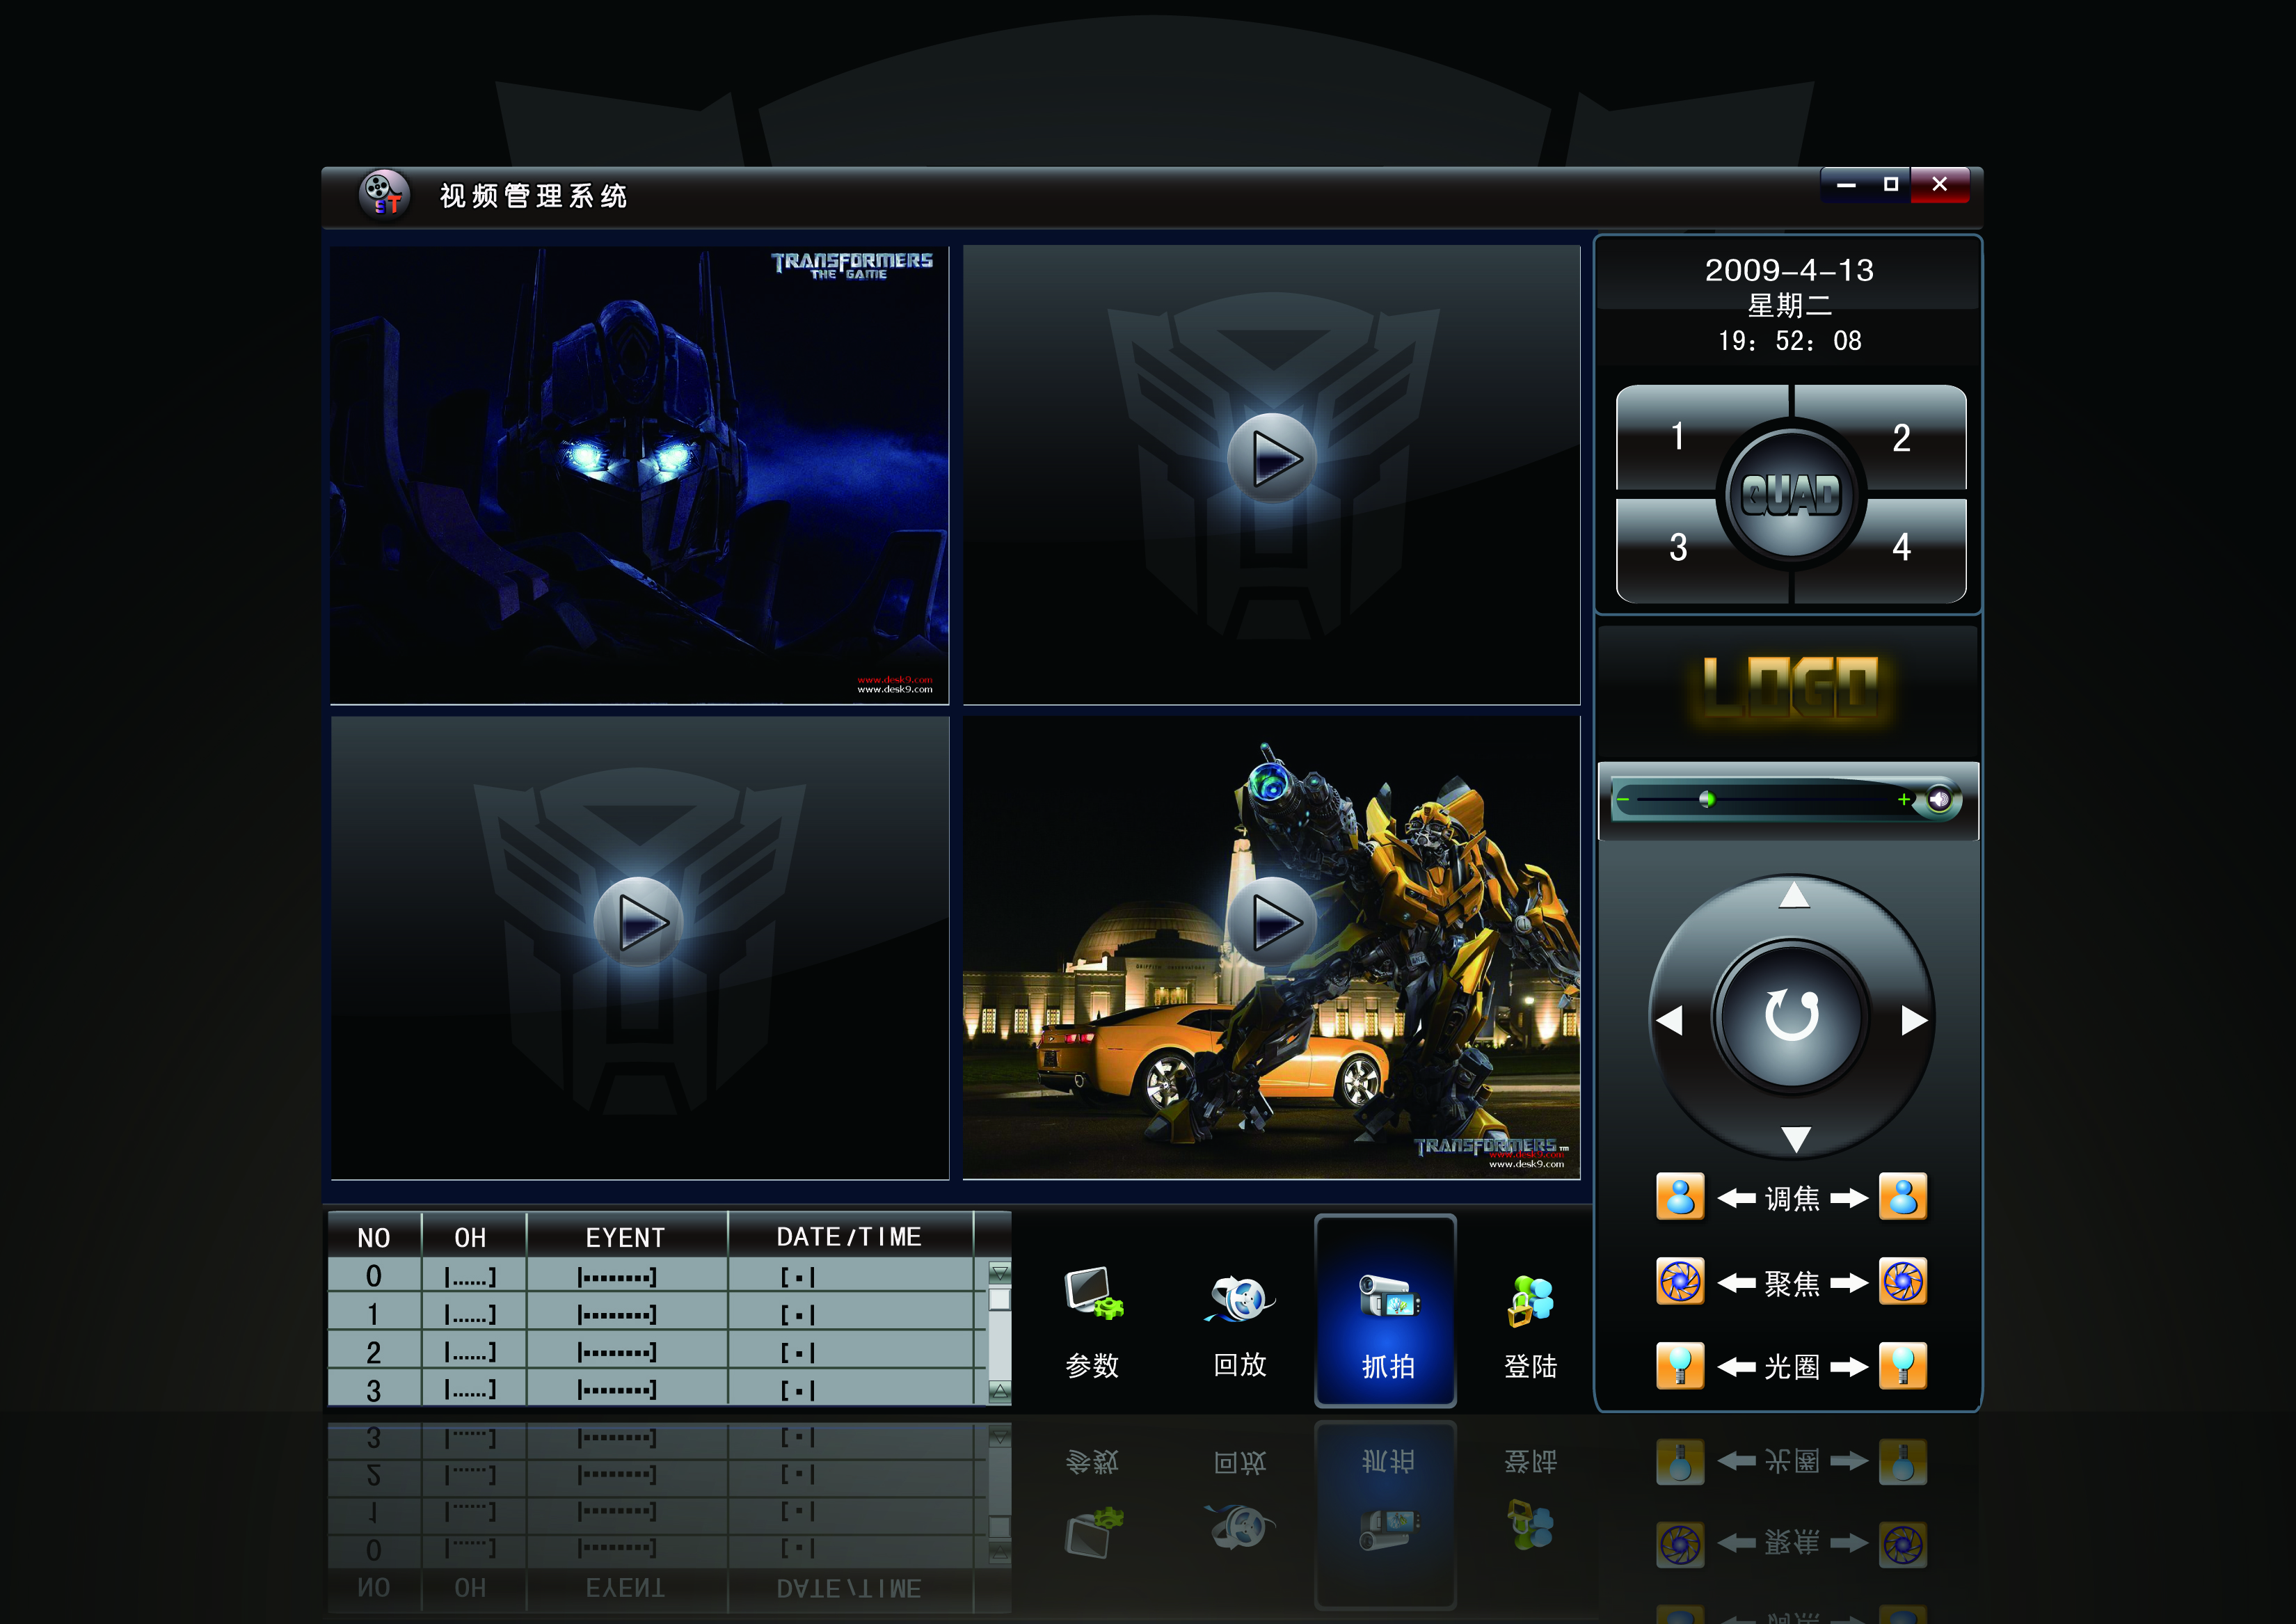Switch to channel 2 view
Image resolution: width=2296 pixels, height=1624 pixels.
(x=1901, y=437)
